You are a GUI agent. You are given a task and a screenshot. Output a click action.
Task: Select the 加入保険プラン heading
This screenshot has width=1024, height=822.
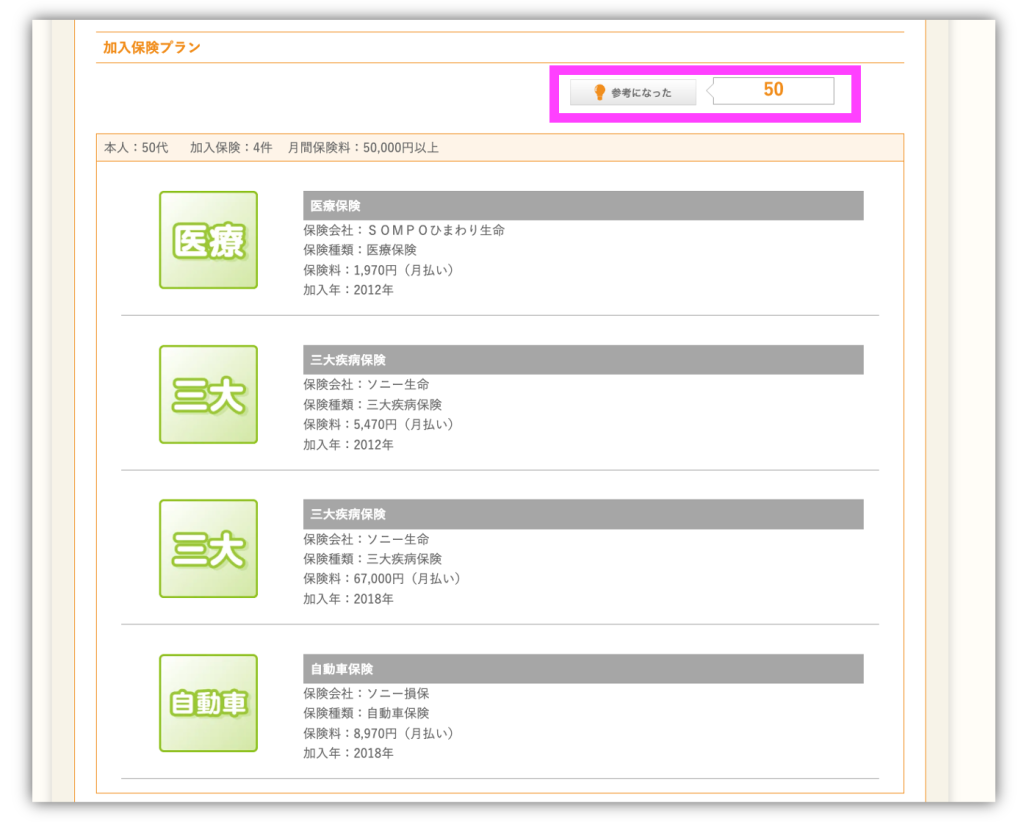point(152,48)
